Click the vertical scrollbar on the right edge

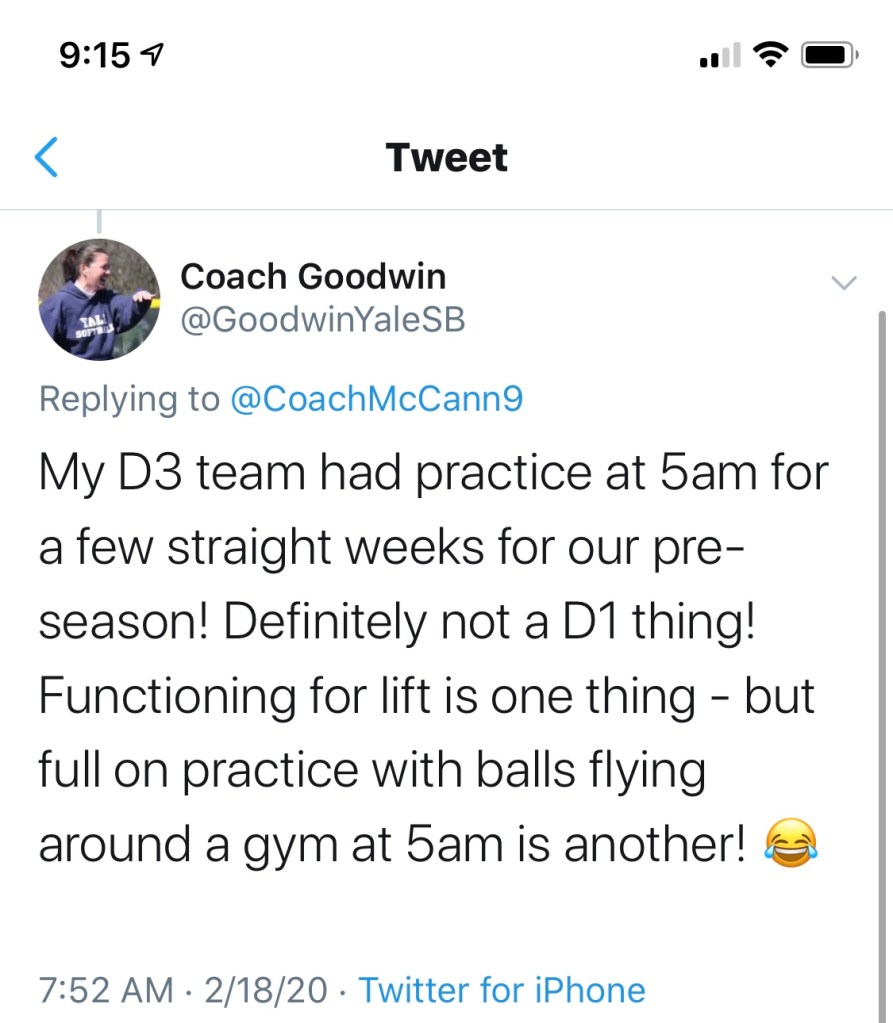[x=881, y=600]
